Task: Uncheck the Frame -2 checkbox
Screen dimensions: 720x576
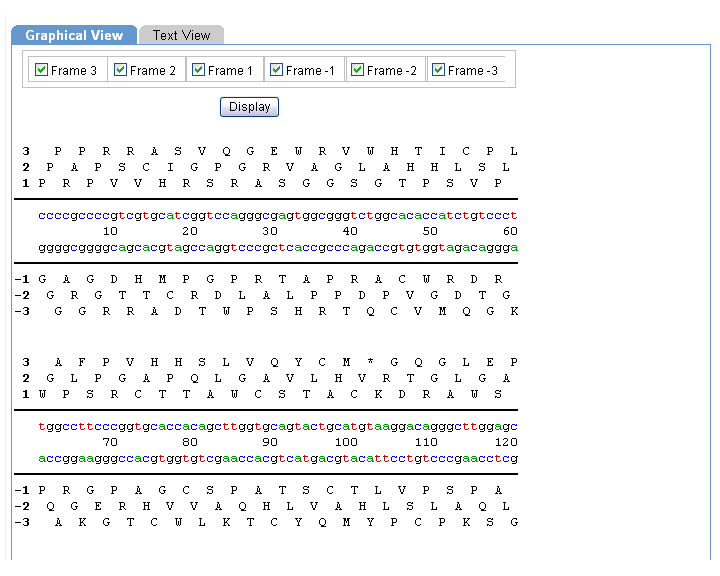Action: [x=357, y=70]
